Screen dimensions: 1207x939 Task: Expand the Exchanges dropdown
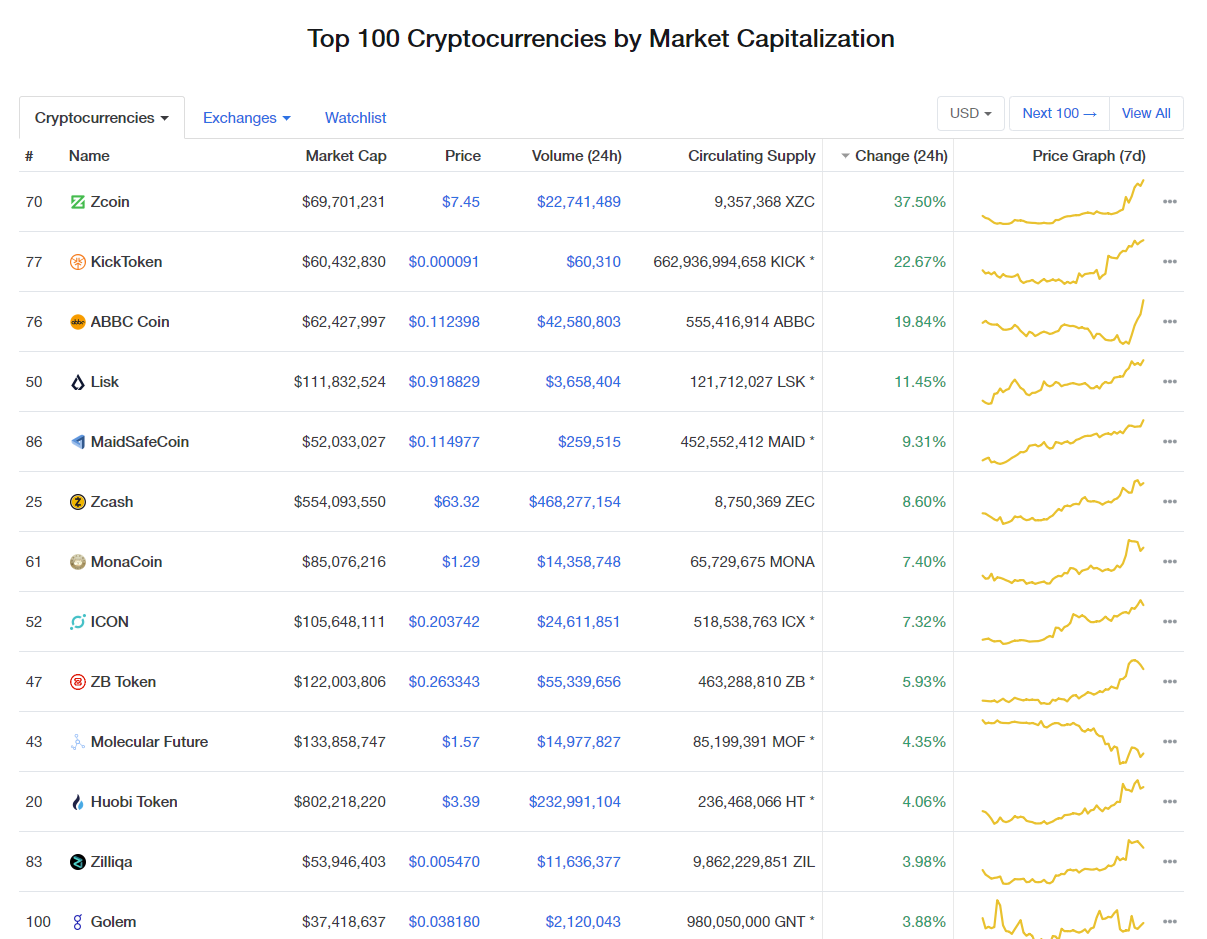pyautogui.click(x=247, y=118)
